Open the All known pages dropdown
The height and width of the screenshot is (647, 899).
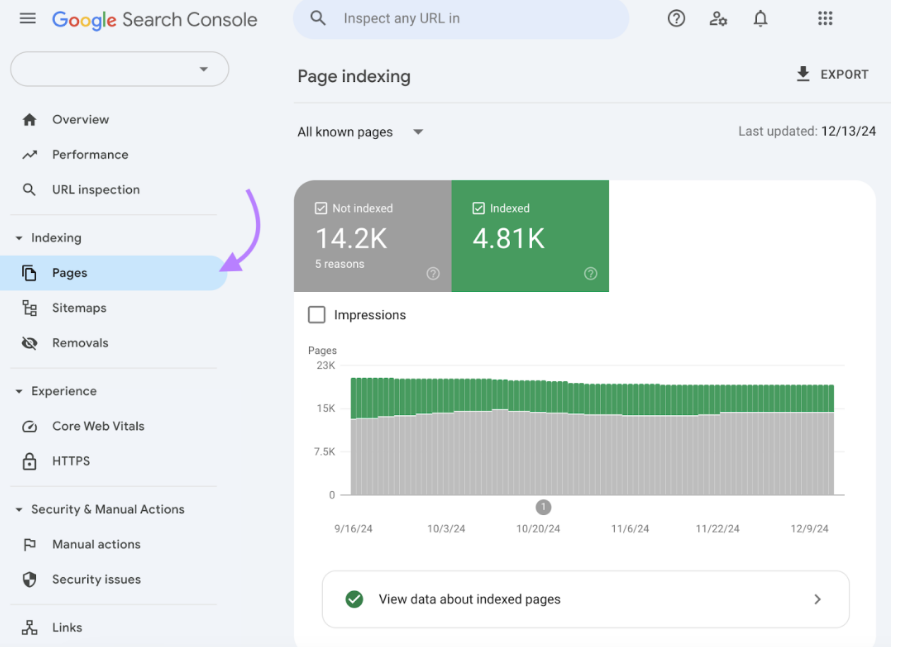[x=361, y=132]
